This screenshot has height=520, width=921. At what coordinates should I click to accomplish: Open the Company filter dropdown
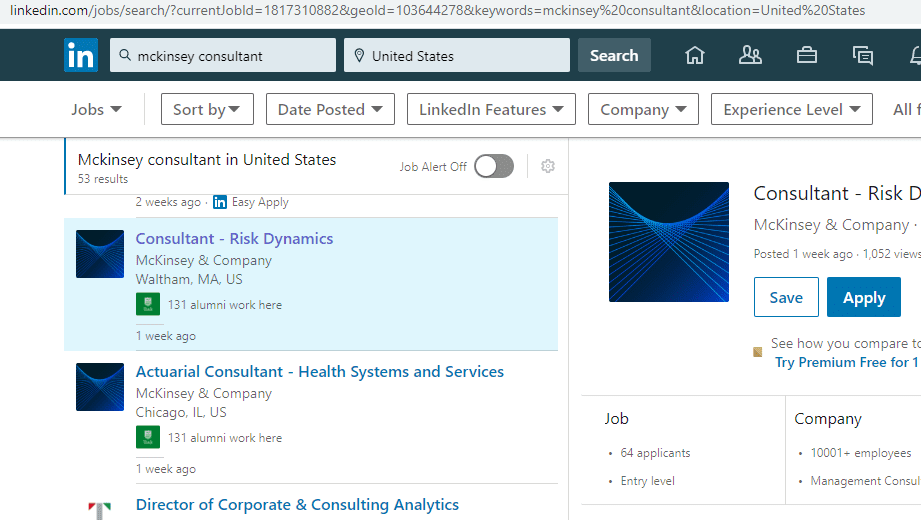point(642,110)
